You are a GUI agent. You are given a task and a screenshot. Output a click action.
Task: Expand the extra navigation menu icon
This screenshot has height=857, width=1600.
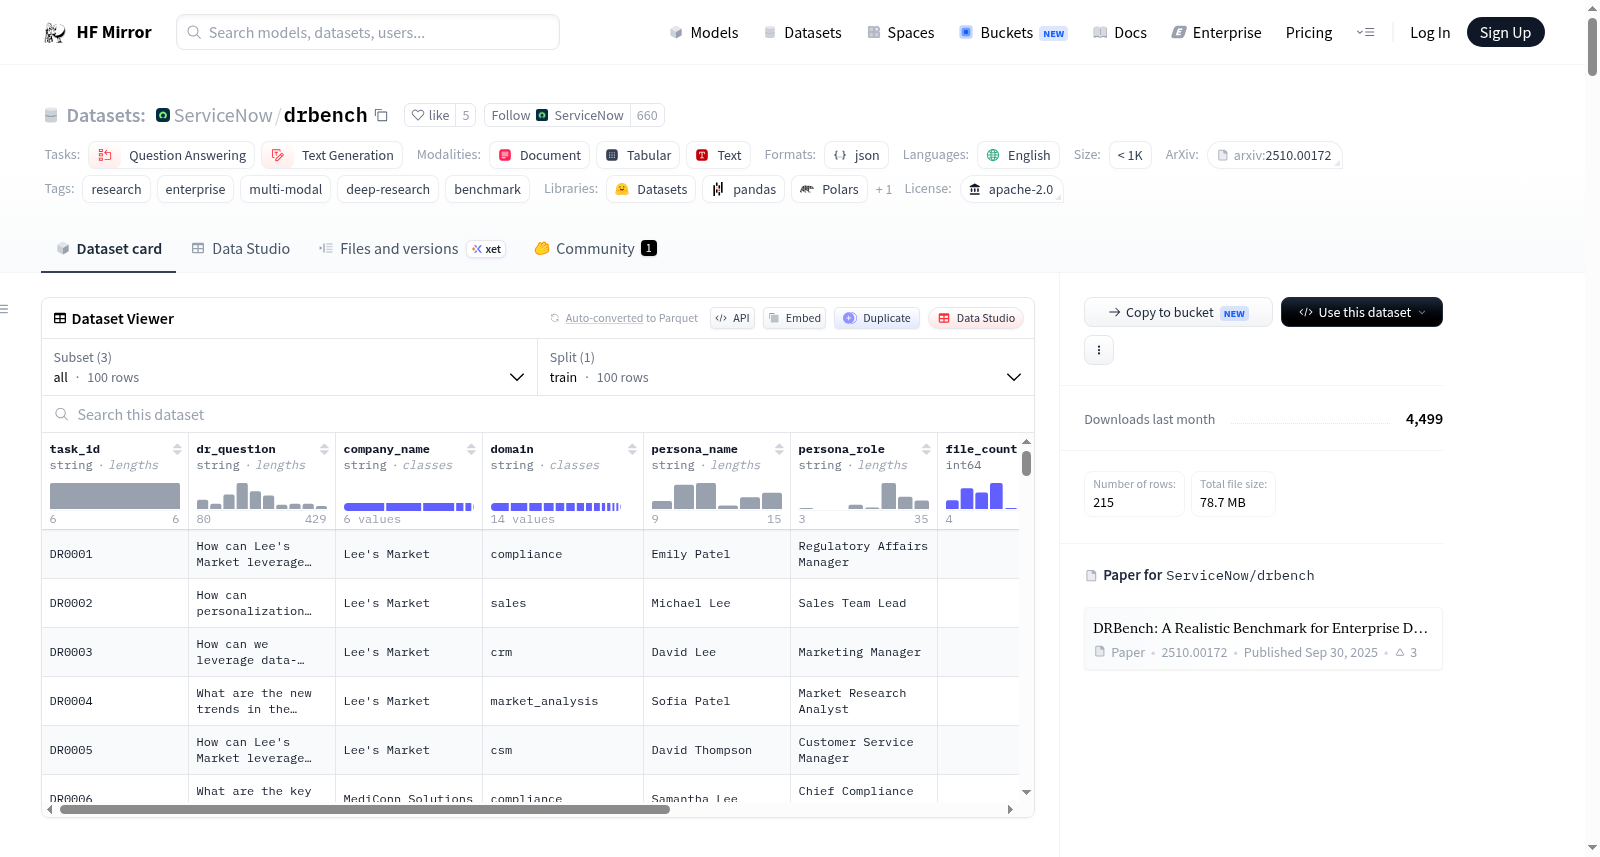(1365, 32)
